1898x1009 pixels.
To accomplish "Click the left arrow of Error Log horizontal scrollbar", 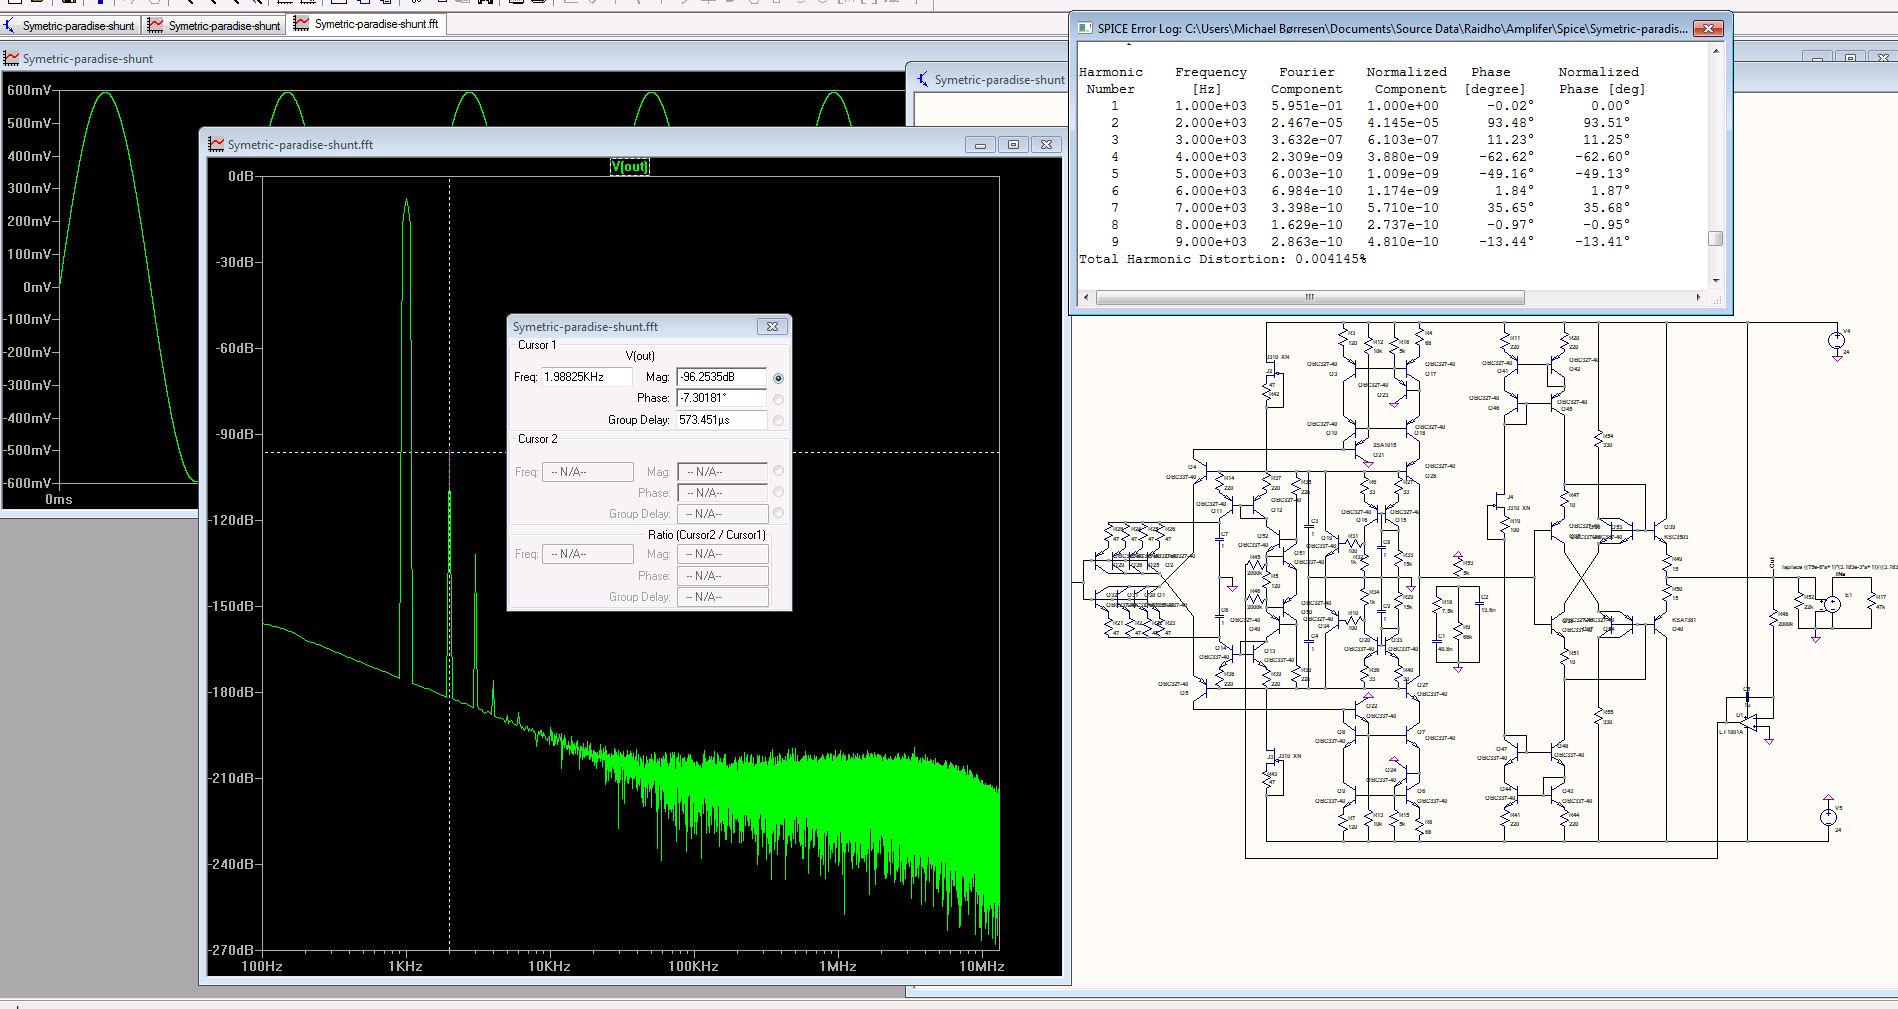I will (1086, 297).
